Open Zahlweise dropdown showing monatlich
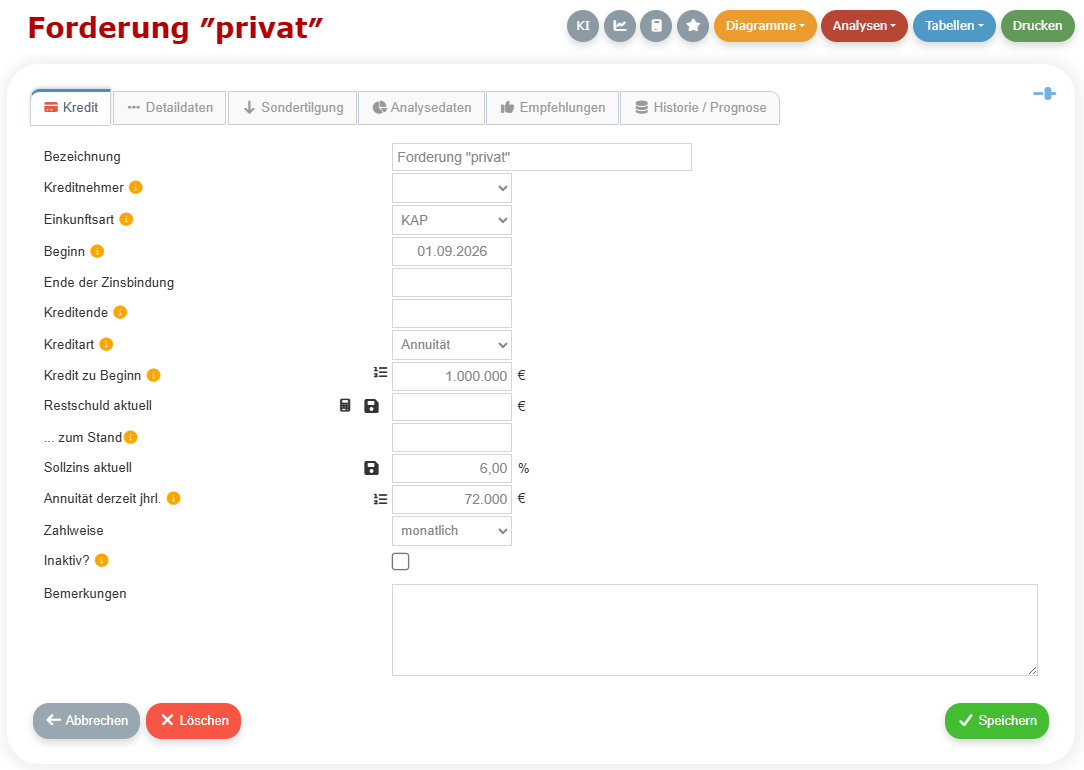The image size is (1084, 770). coord(451,531)
